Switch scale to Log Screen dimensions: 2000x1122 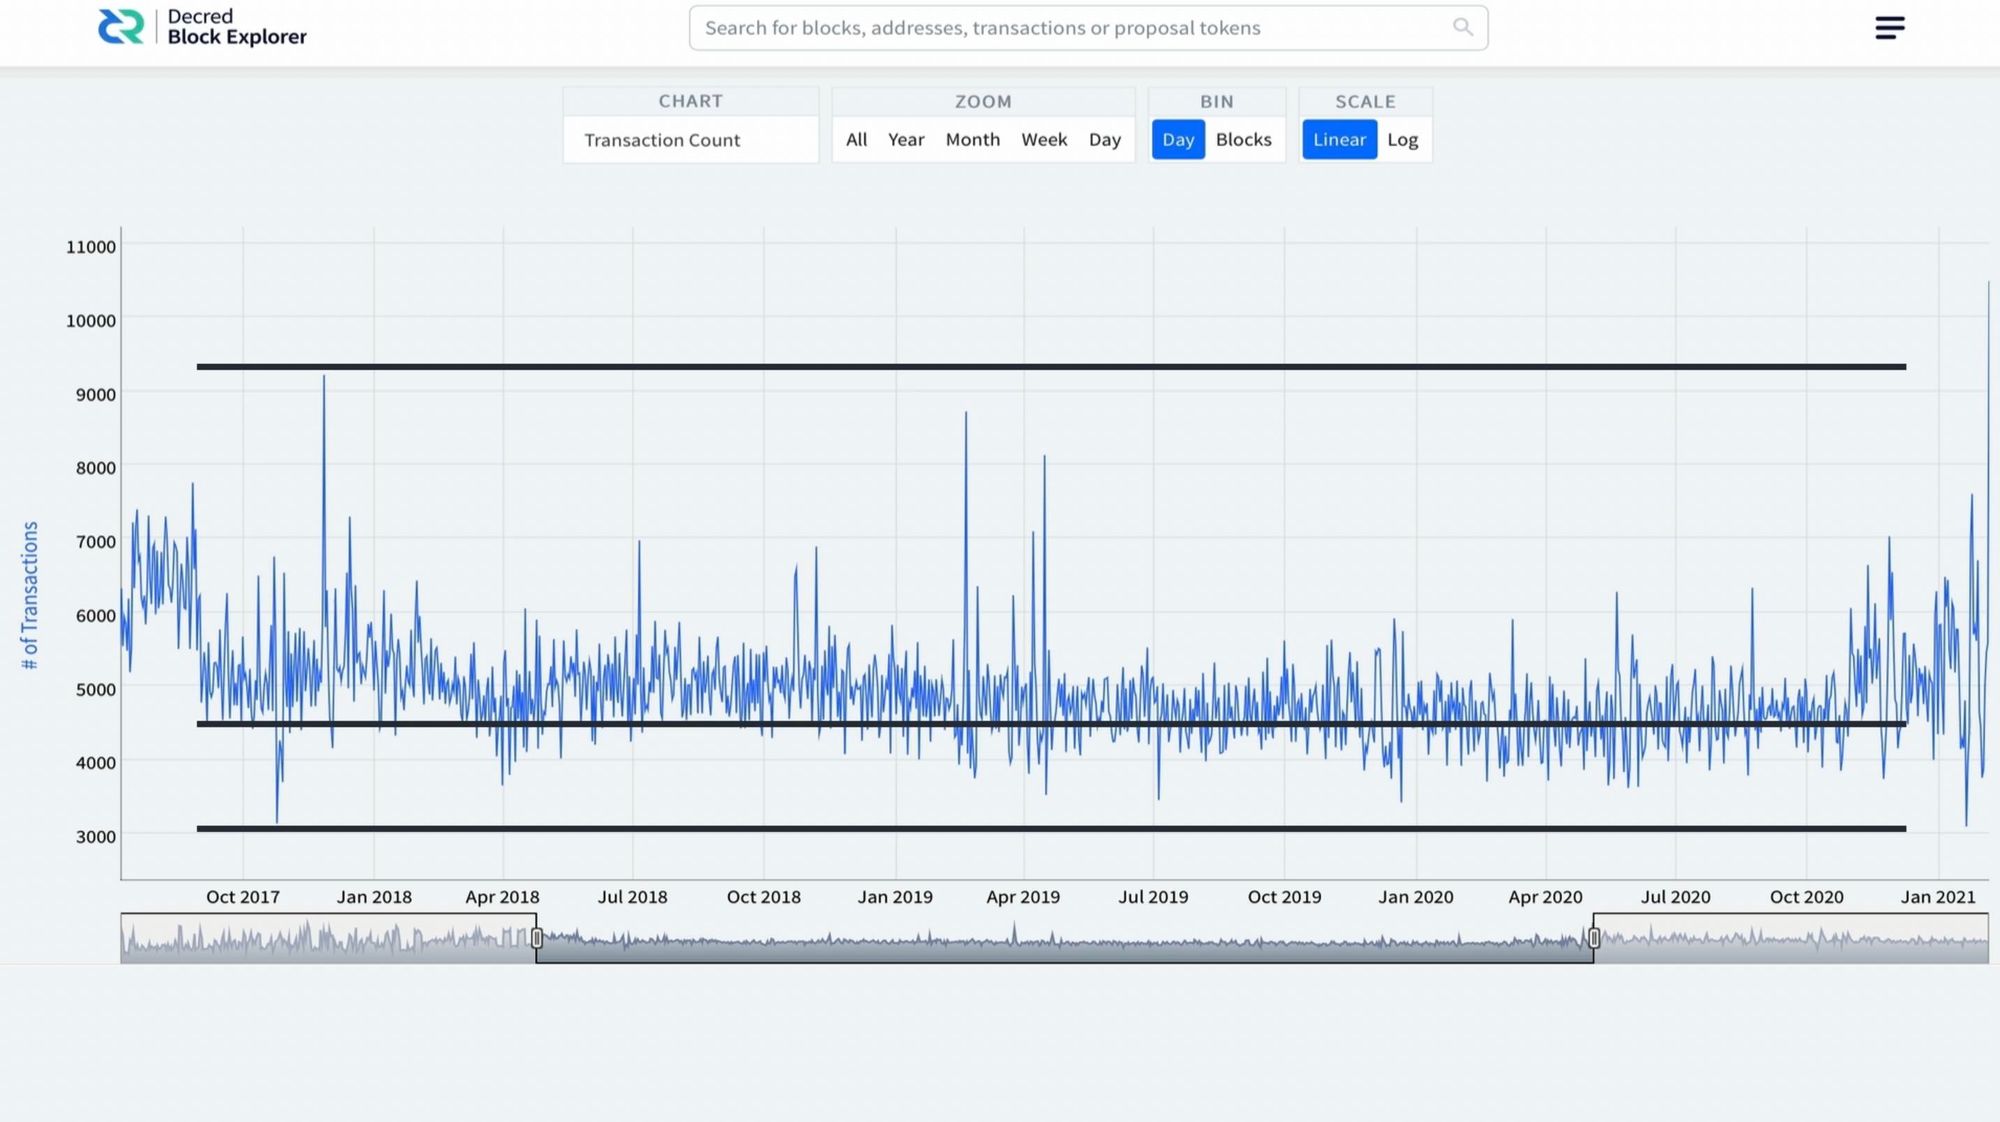(x=1403, y=140)
